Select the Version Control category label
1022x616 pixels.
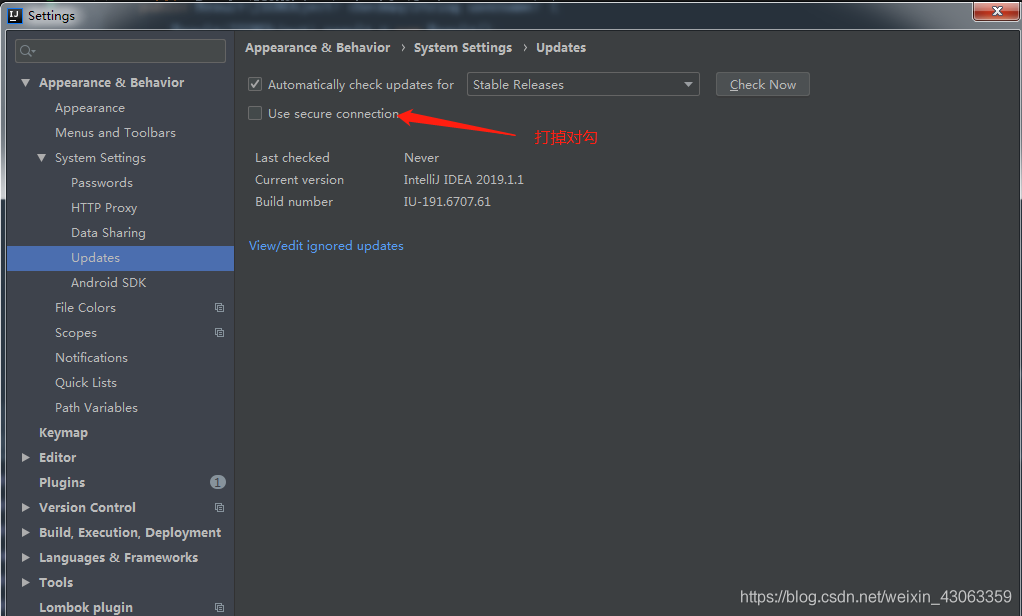[x=87, y=508]
